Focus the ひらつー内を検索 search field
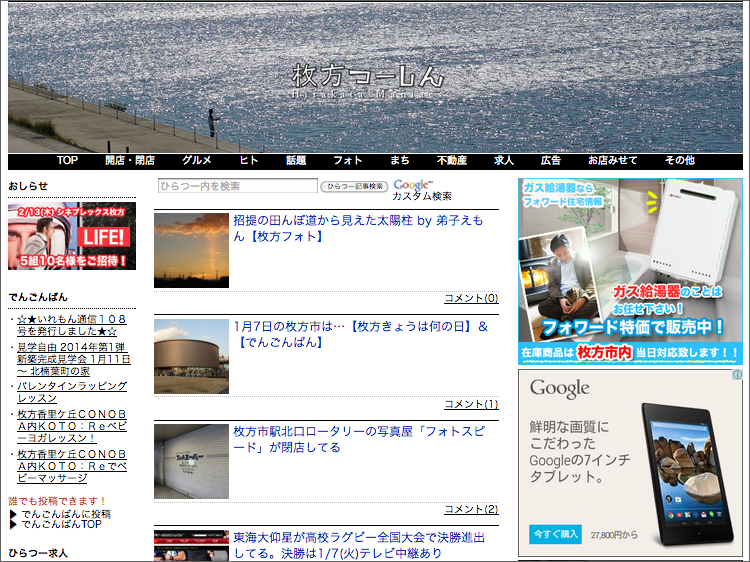This screenshot has width=750, height=562. click(x=238, y=186)
